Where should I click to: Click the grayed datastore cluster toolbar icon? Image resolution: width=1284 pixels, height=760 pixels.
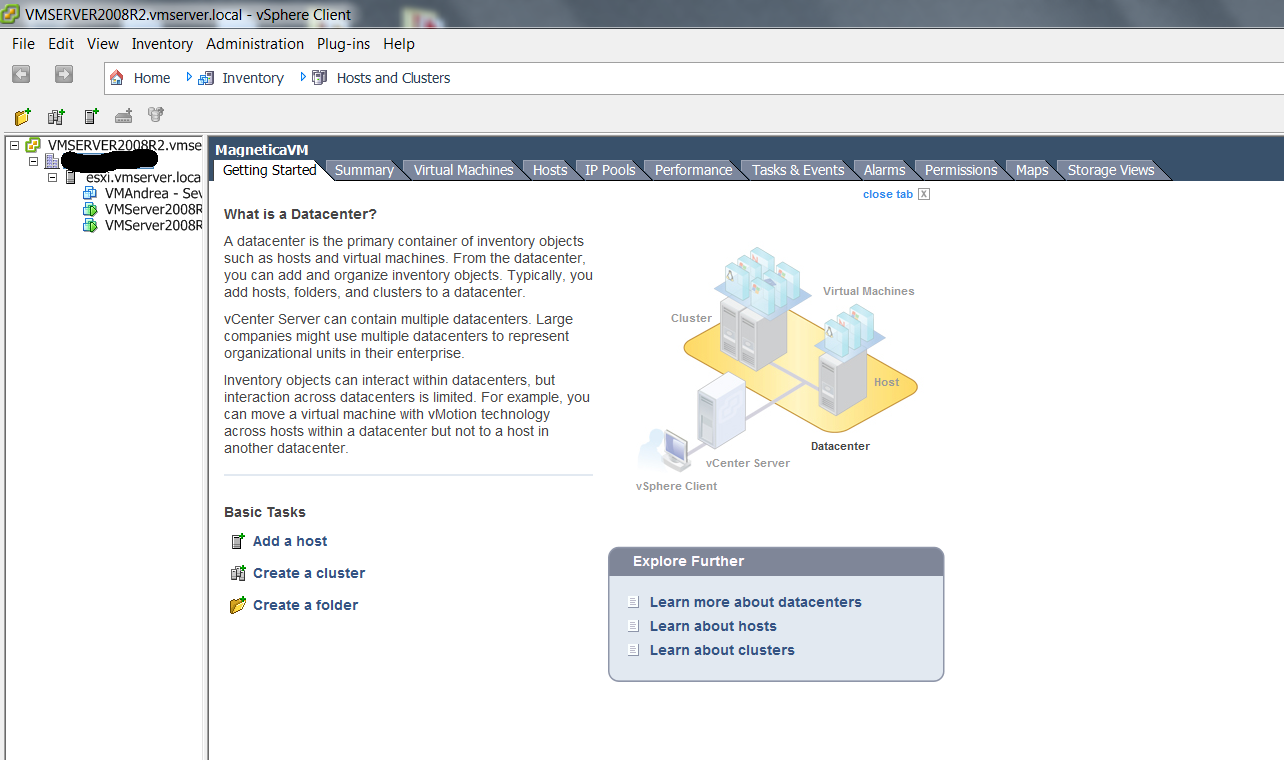156,116
